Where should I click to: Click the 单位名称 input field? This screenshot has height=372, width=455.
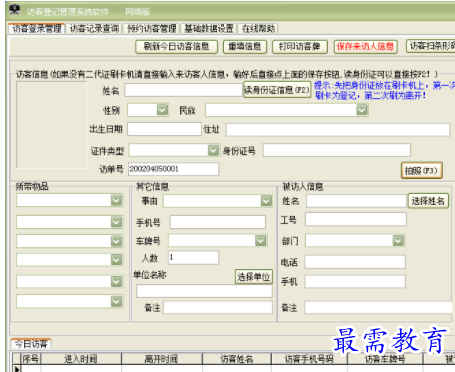click(204, 291)
